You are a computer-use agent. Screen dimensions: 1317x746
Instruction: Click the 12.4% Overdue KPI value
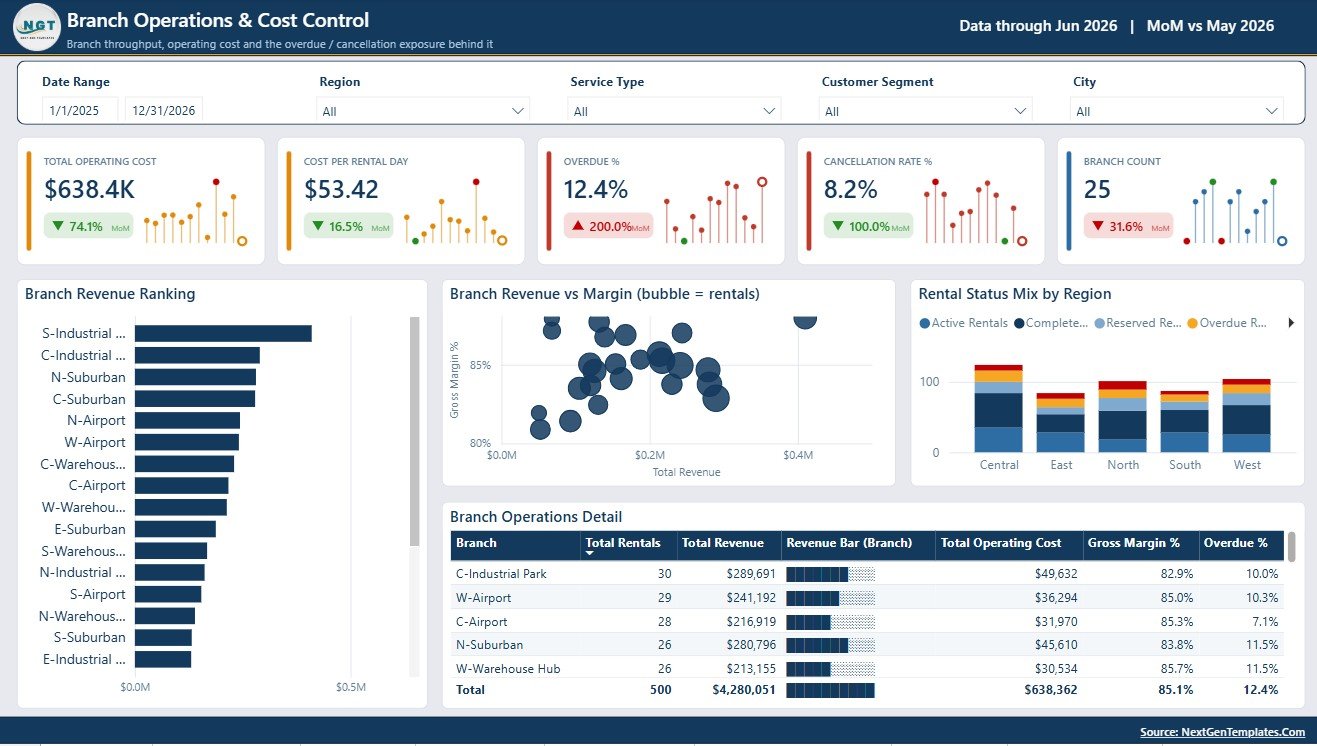click(x=596, y=190)
